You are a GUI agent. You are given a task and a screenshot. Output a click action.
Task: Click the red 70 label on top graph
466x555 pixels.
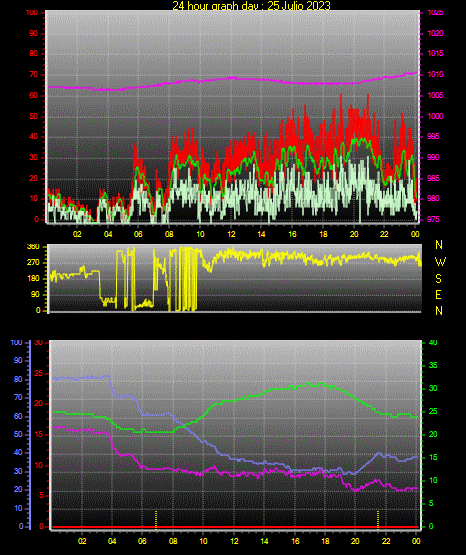(x=33, y=75)
